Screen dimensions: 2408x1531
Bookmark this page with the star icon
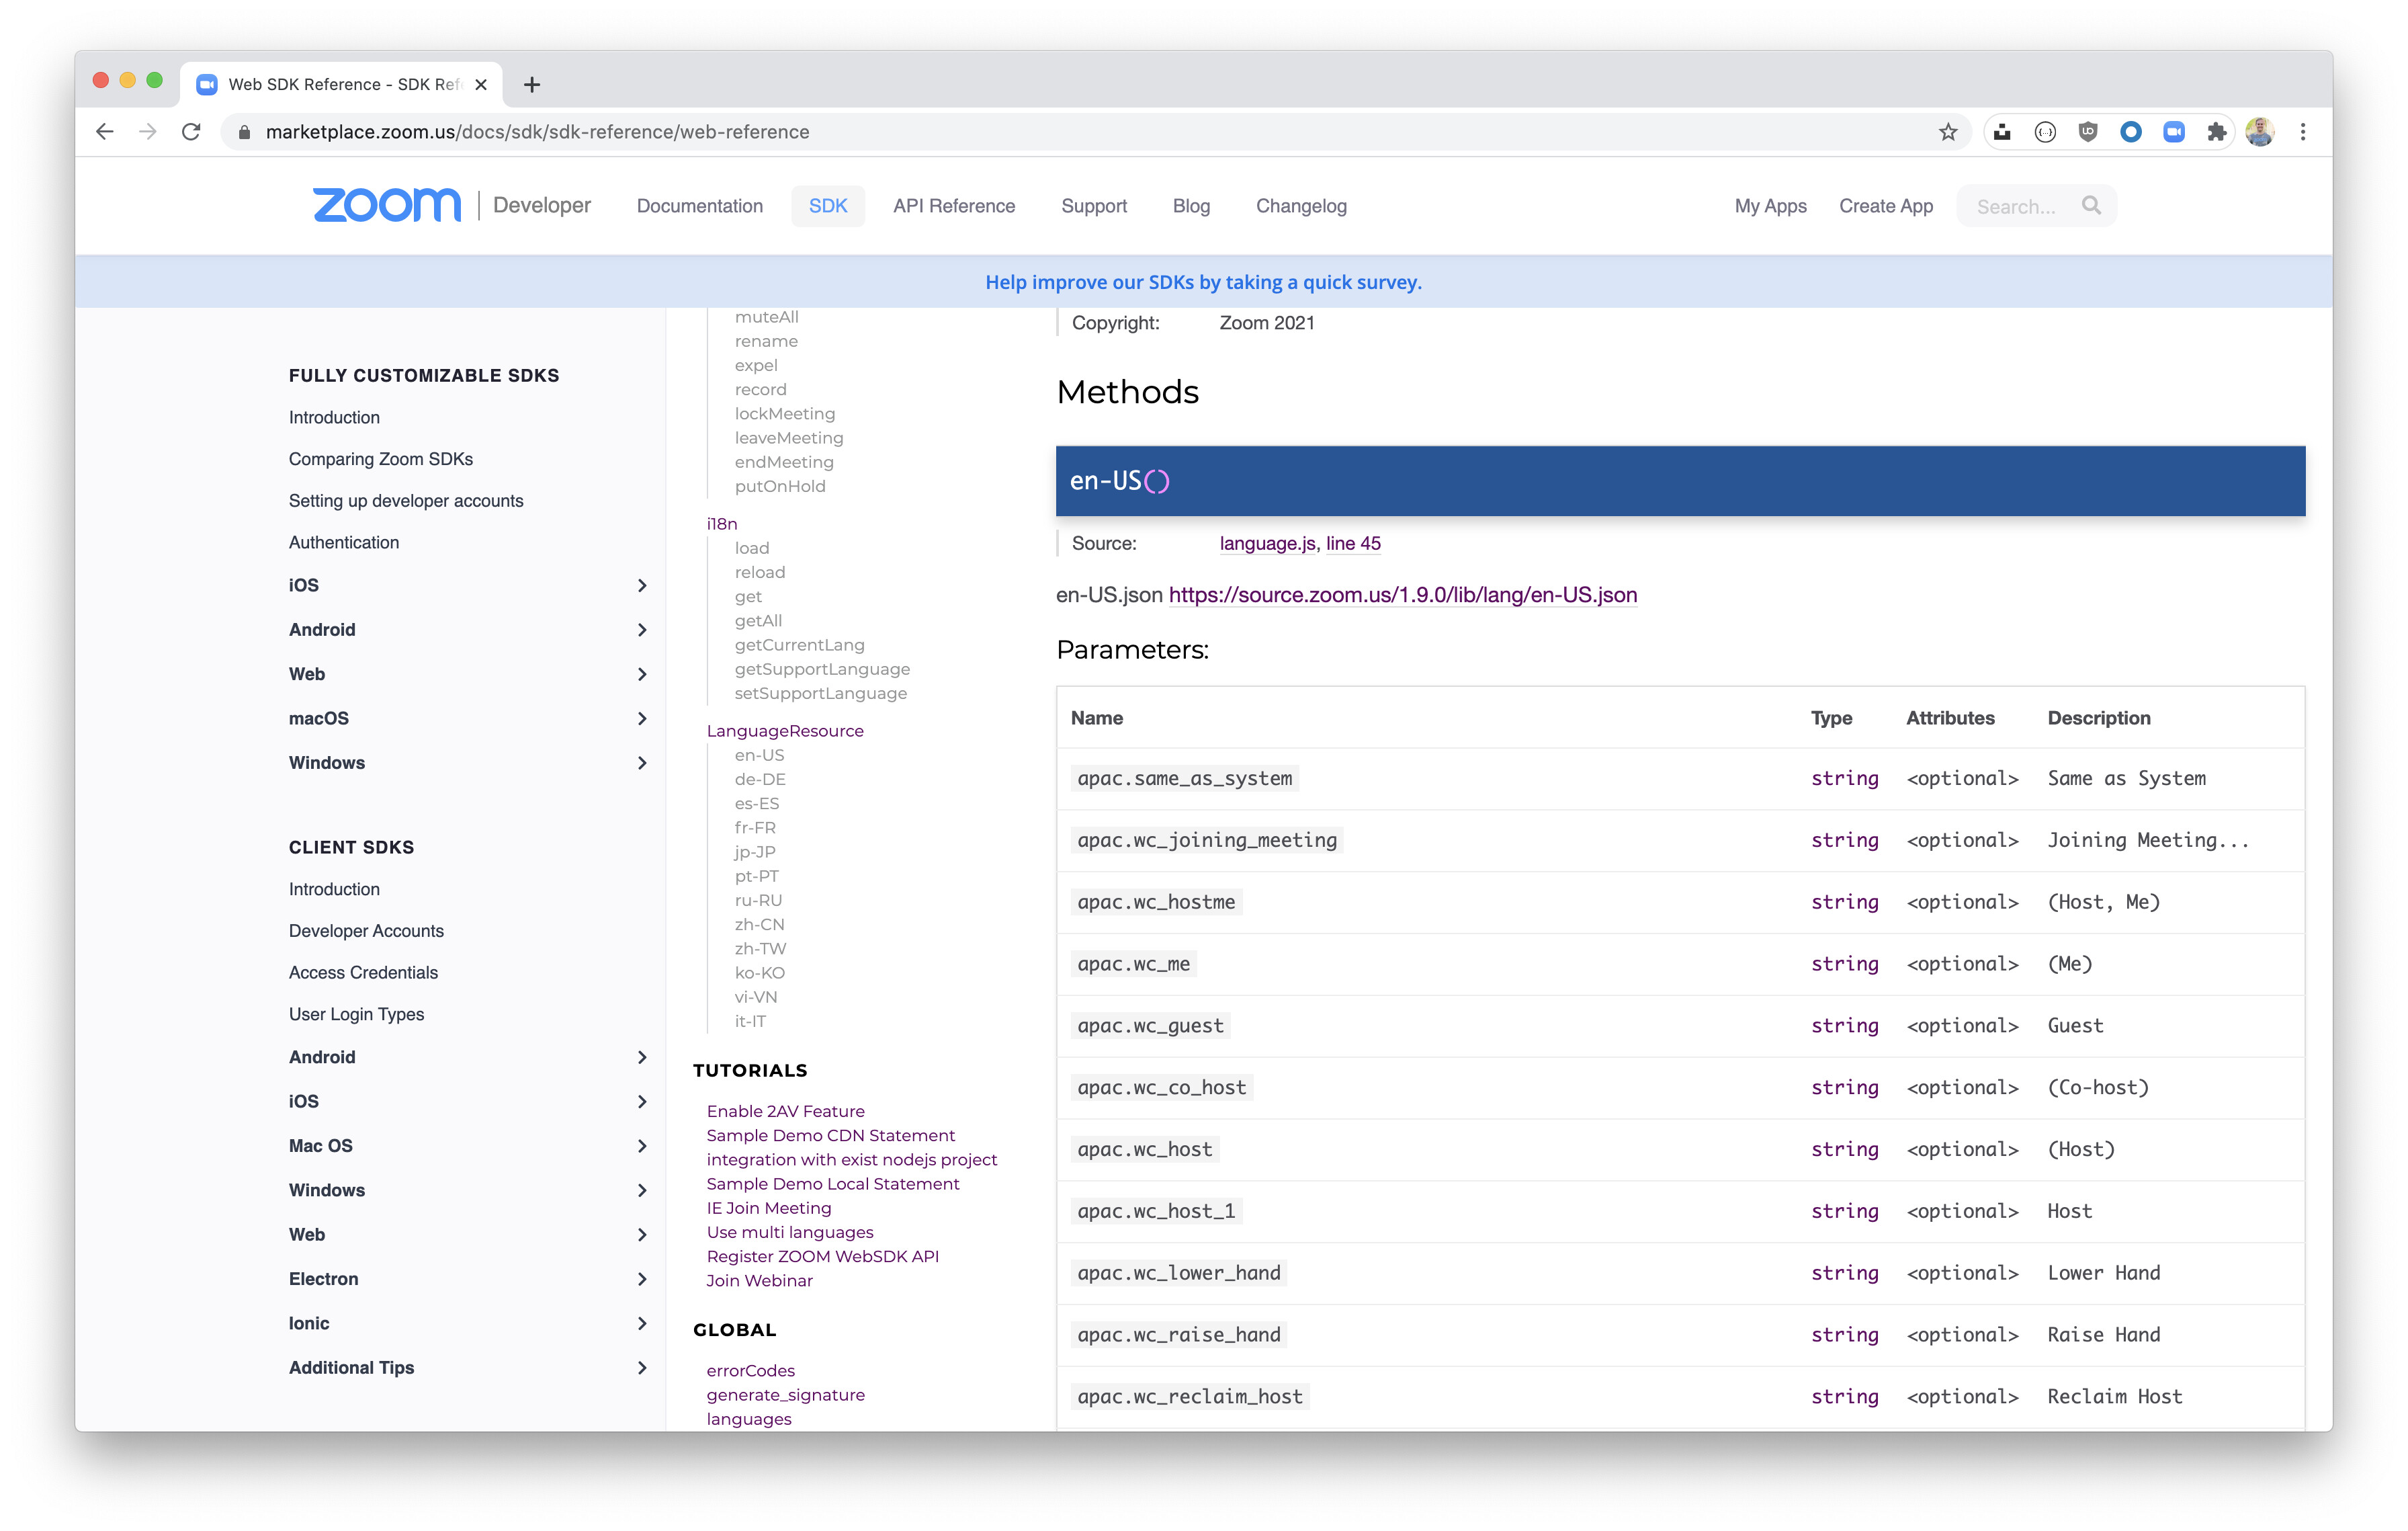pyautogui.click(x=1948, y=132)
